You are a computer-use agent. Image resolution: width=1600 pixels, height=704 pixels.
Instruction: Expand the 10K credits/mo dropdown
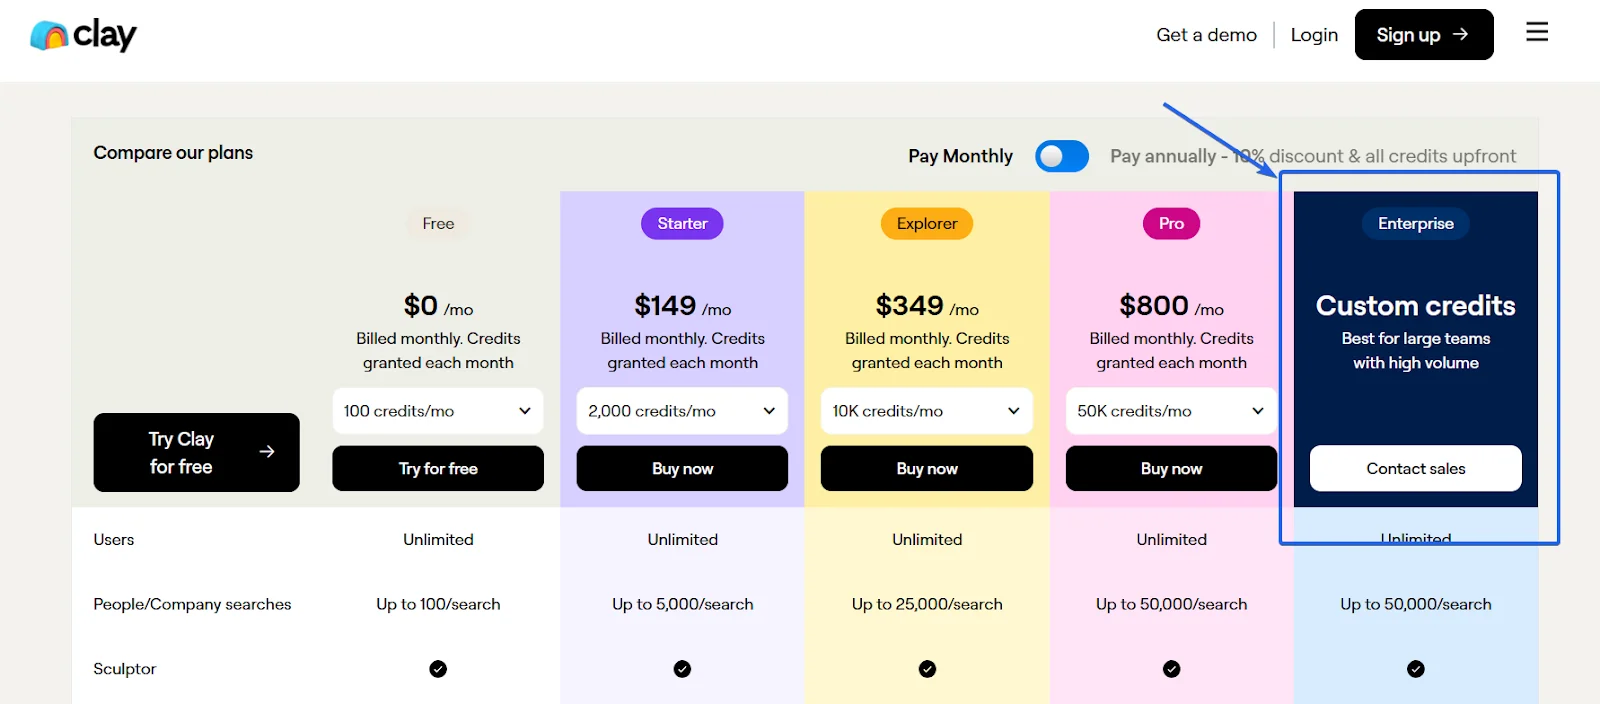coord(927,411)
